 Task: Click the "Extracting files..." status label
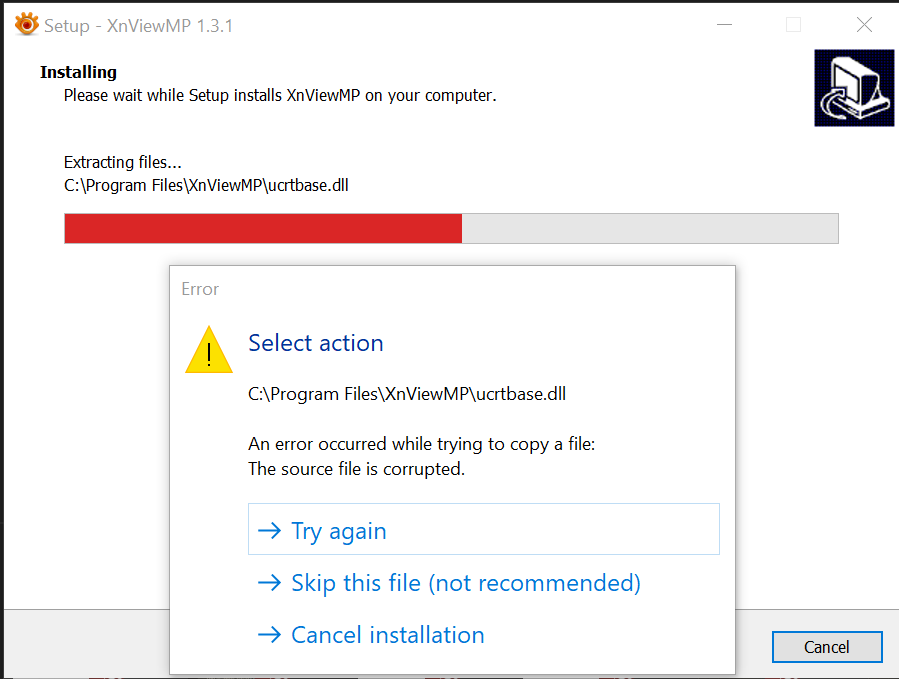(122, 162)
